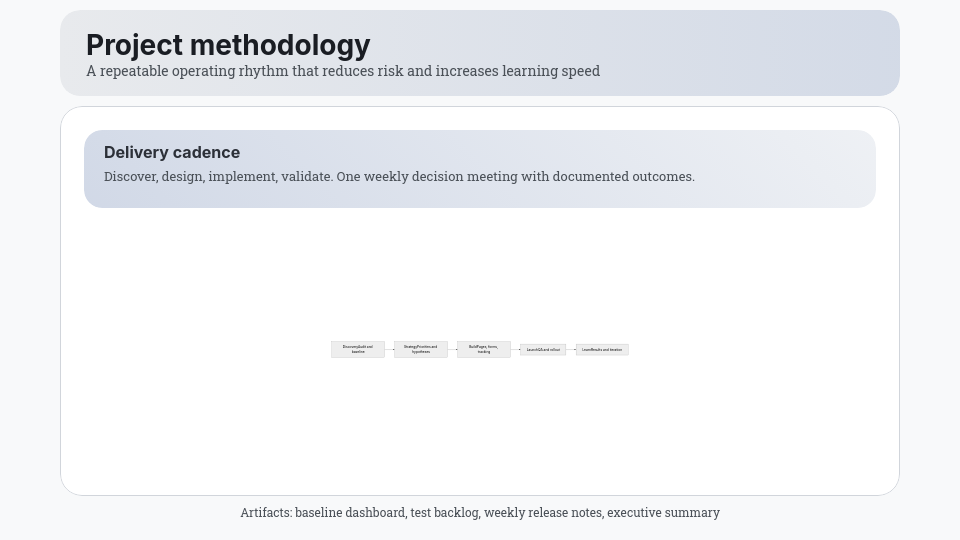Select the Build step box in flowchart
The height and width of the screenshot is (540, 960).
coord(484,349)
